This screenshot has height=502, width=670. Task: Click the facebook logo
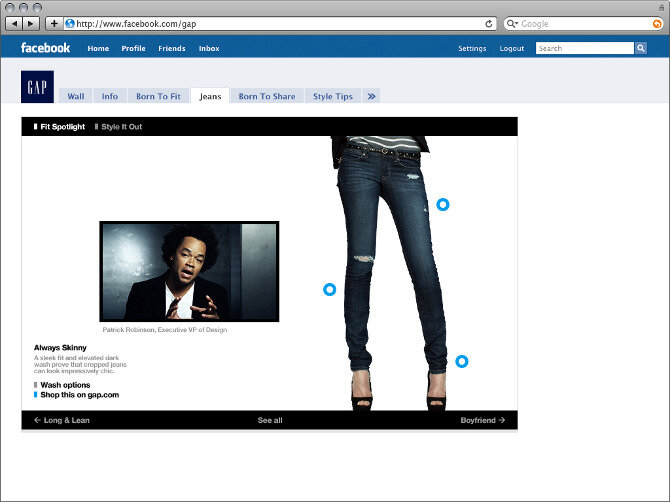pyautogui.click(x=45, y=47)
